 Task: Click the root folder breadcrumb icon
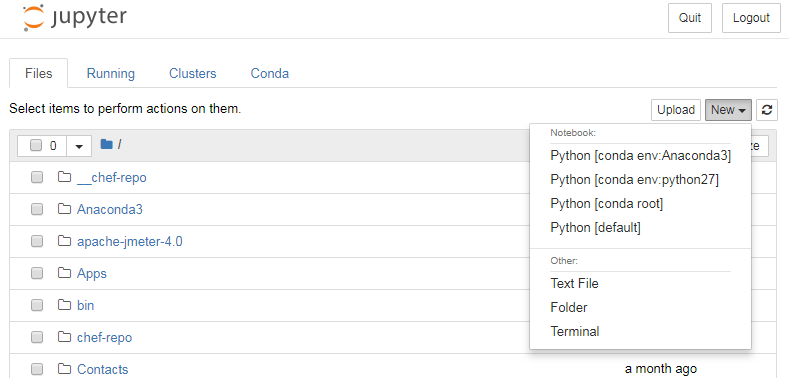(x=106, y=144)
